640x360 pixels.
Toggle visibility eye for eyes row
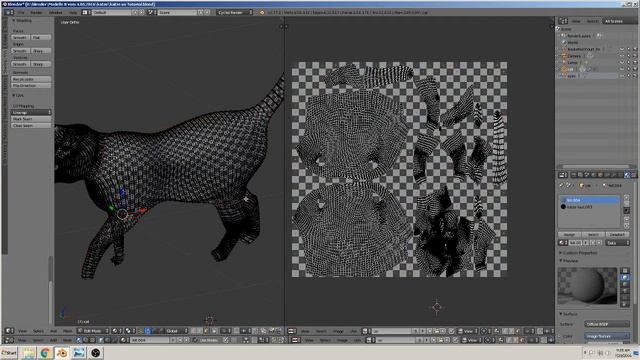pyautogui.click(x=622, y=76)
